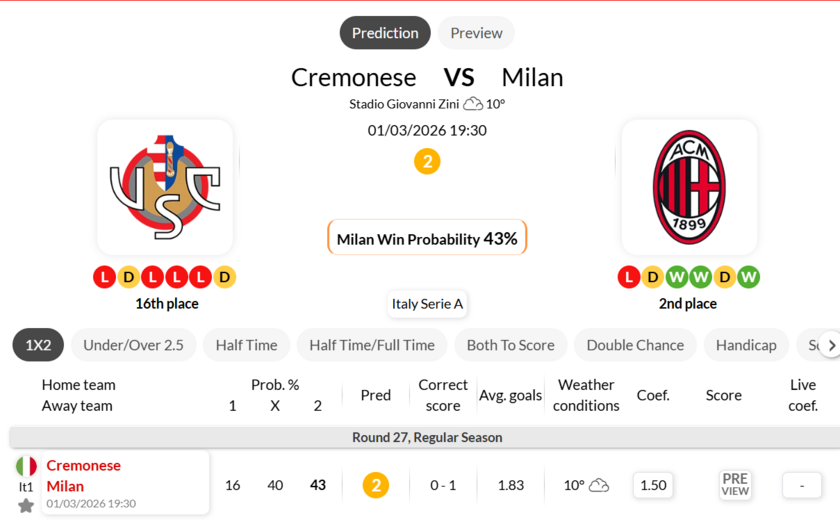Click the PREVIEW button in score column
Screen dimensions: 840x522
pyautogui.click(x=735, y=485)
